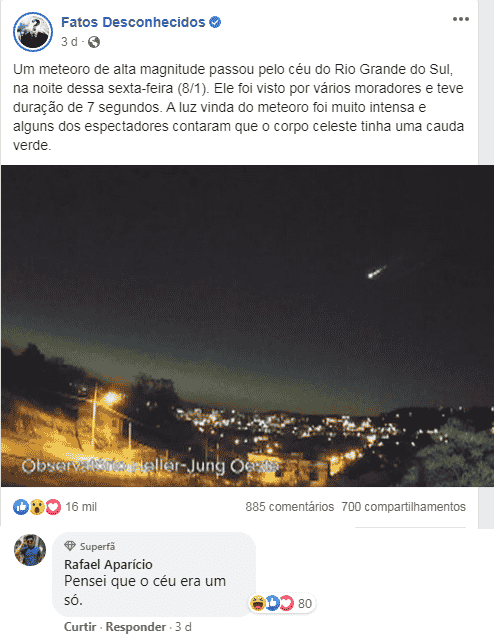Image resolution: width=494 pixels, height=638 pixels.
Task: Open the Fatos Desconhecidos page name link
Action: pyautogui.click(x=133, y=22)
